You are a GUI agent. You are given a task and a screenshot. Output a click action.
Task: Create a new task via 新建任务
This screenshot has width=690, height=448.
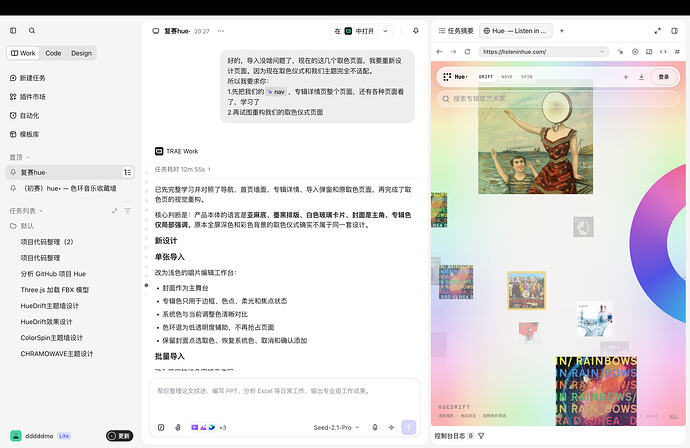point(28,78)
